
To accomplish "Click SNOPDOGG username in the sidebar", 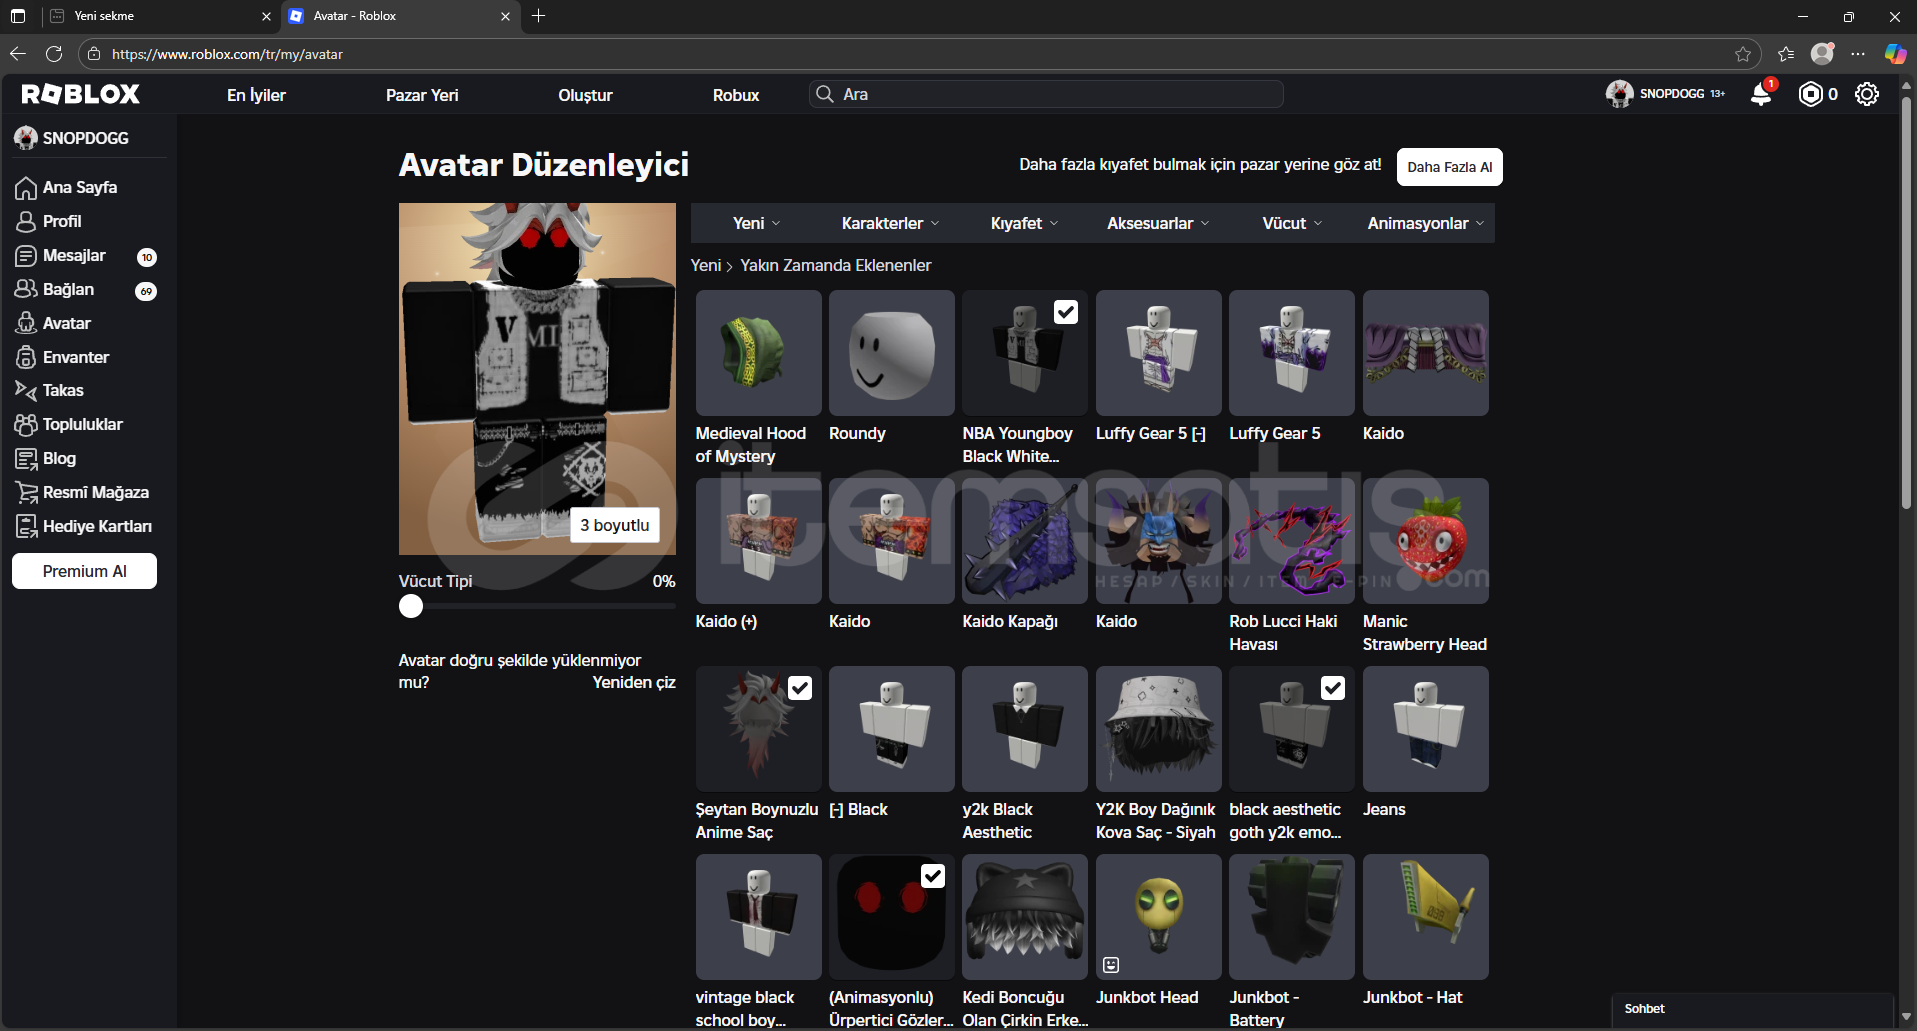I will tap(85, 138).
